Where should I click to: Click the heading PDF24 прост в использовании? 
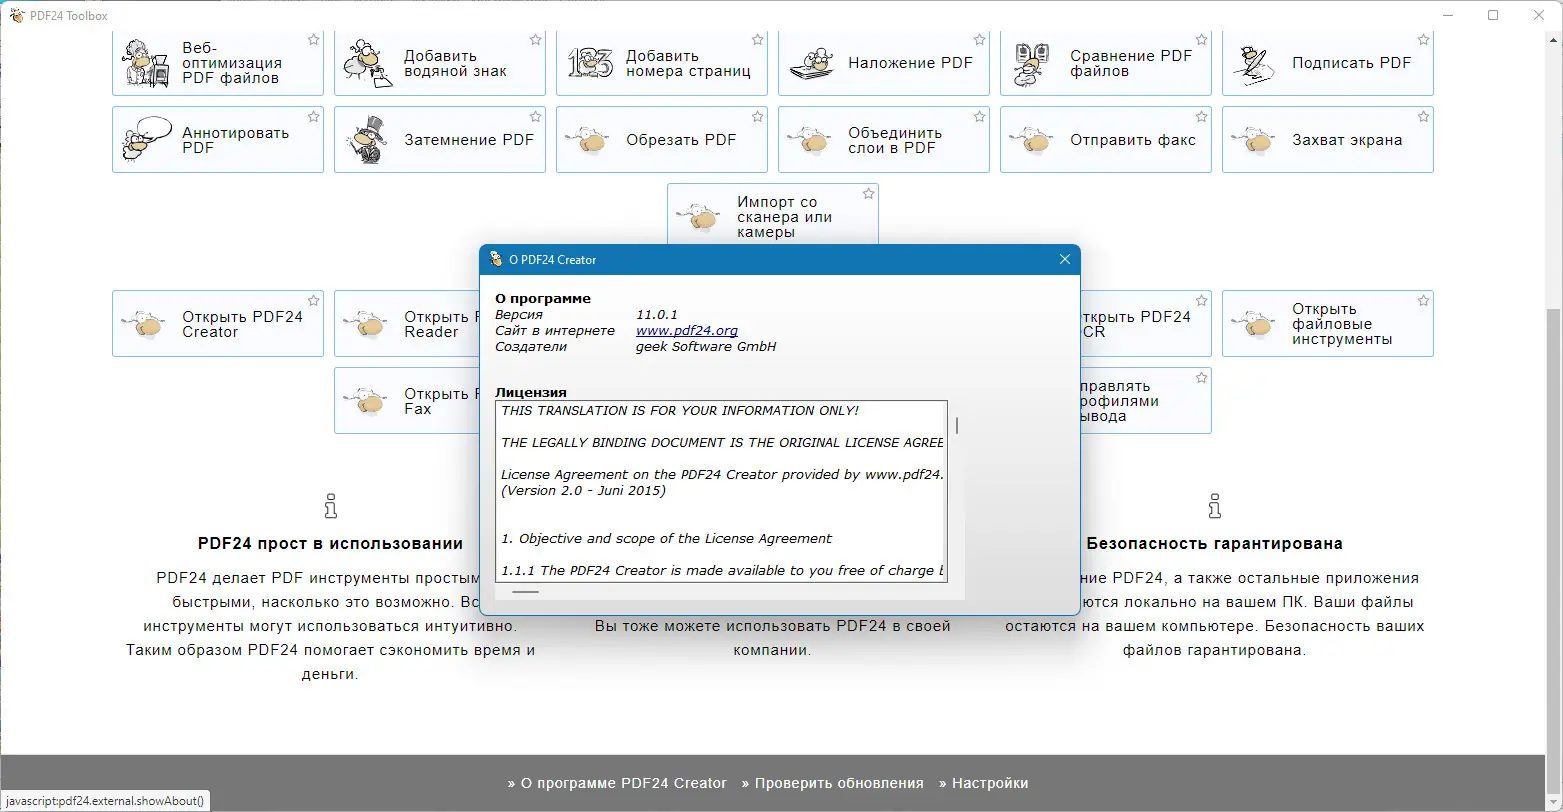(331, 544)
